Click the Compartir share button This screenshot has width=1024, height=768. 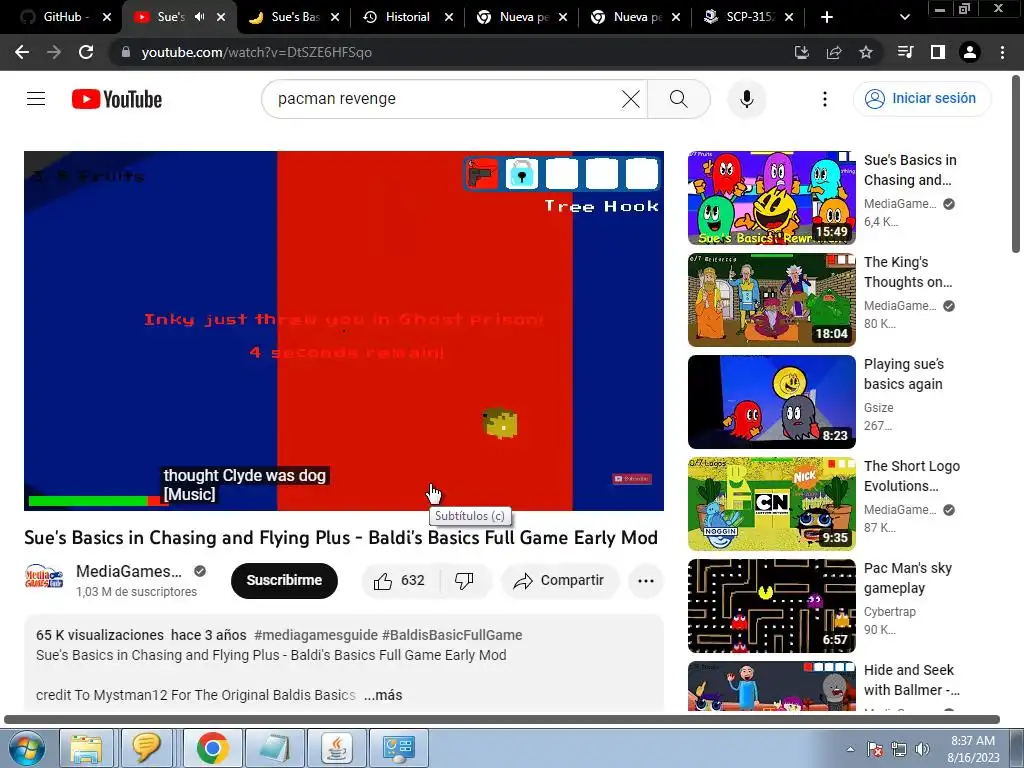click(560, 581)
